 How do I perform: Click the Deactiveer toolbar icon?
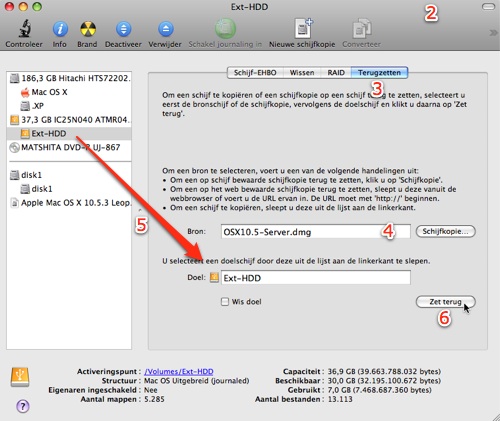click(x=123, y=29)
